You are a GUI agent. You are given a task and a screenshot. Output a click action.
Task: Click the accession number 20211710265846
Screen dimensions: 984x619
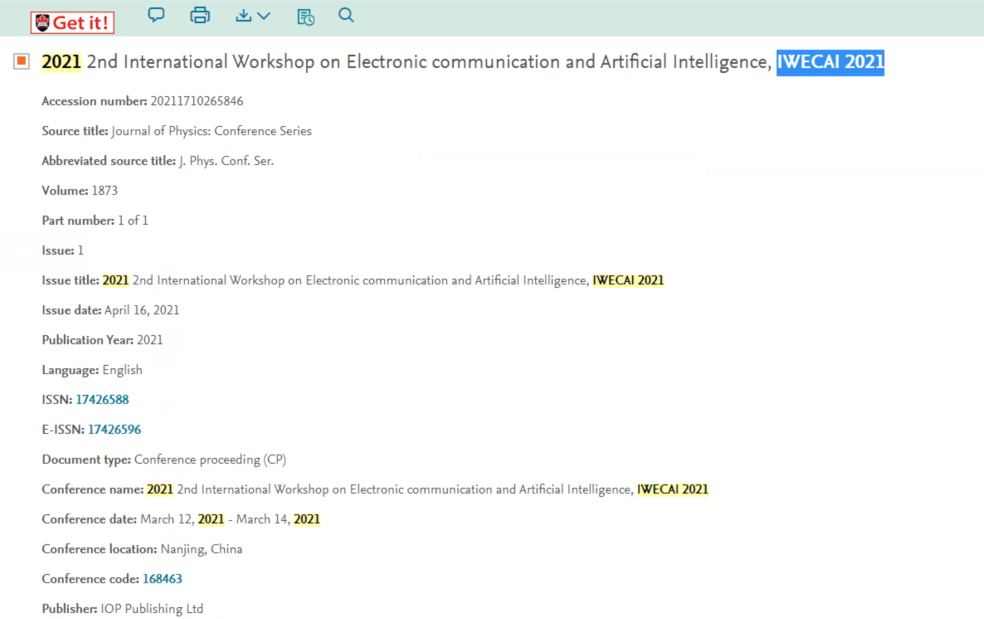coord(196,101)
